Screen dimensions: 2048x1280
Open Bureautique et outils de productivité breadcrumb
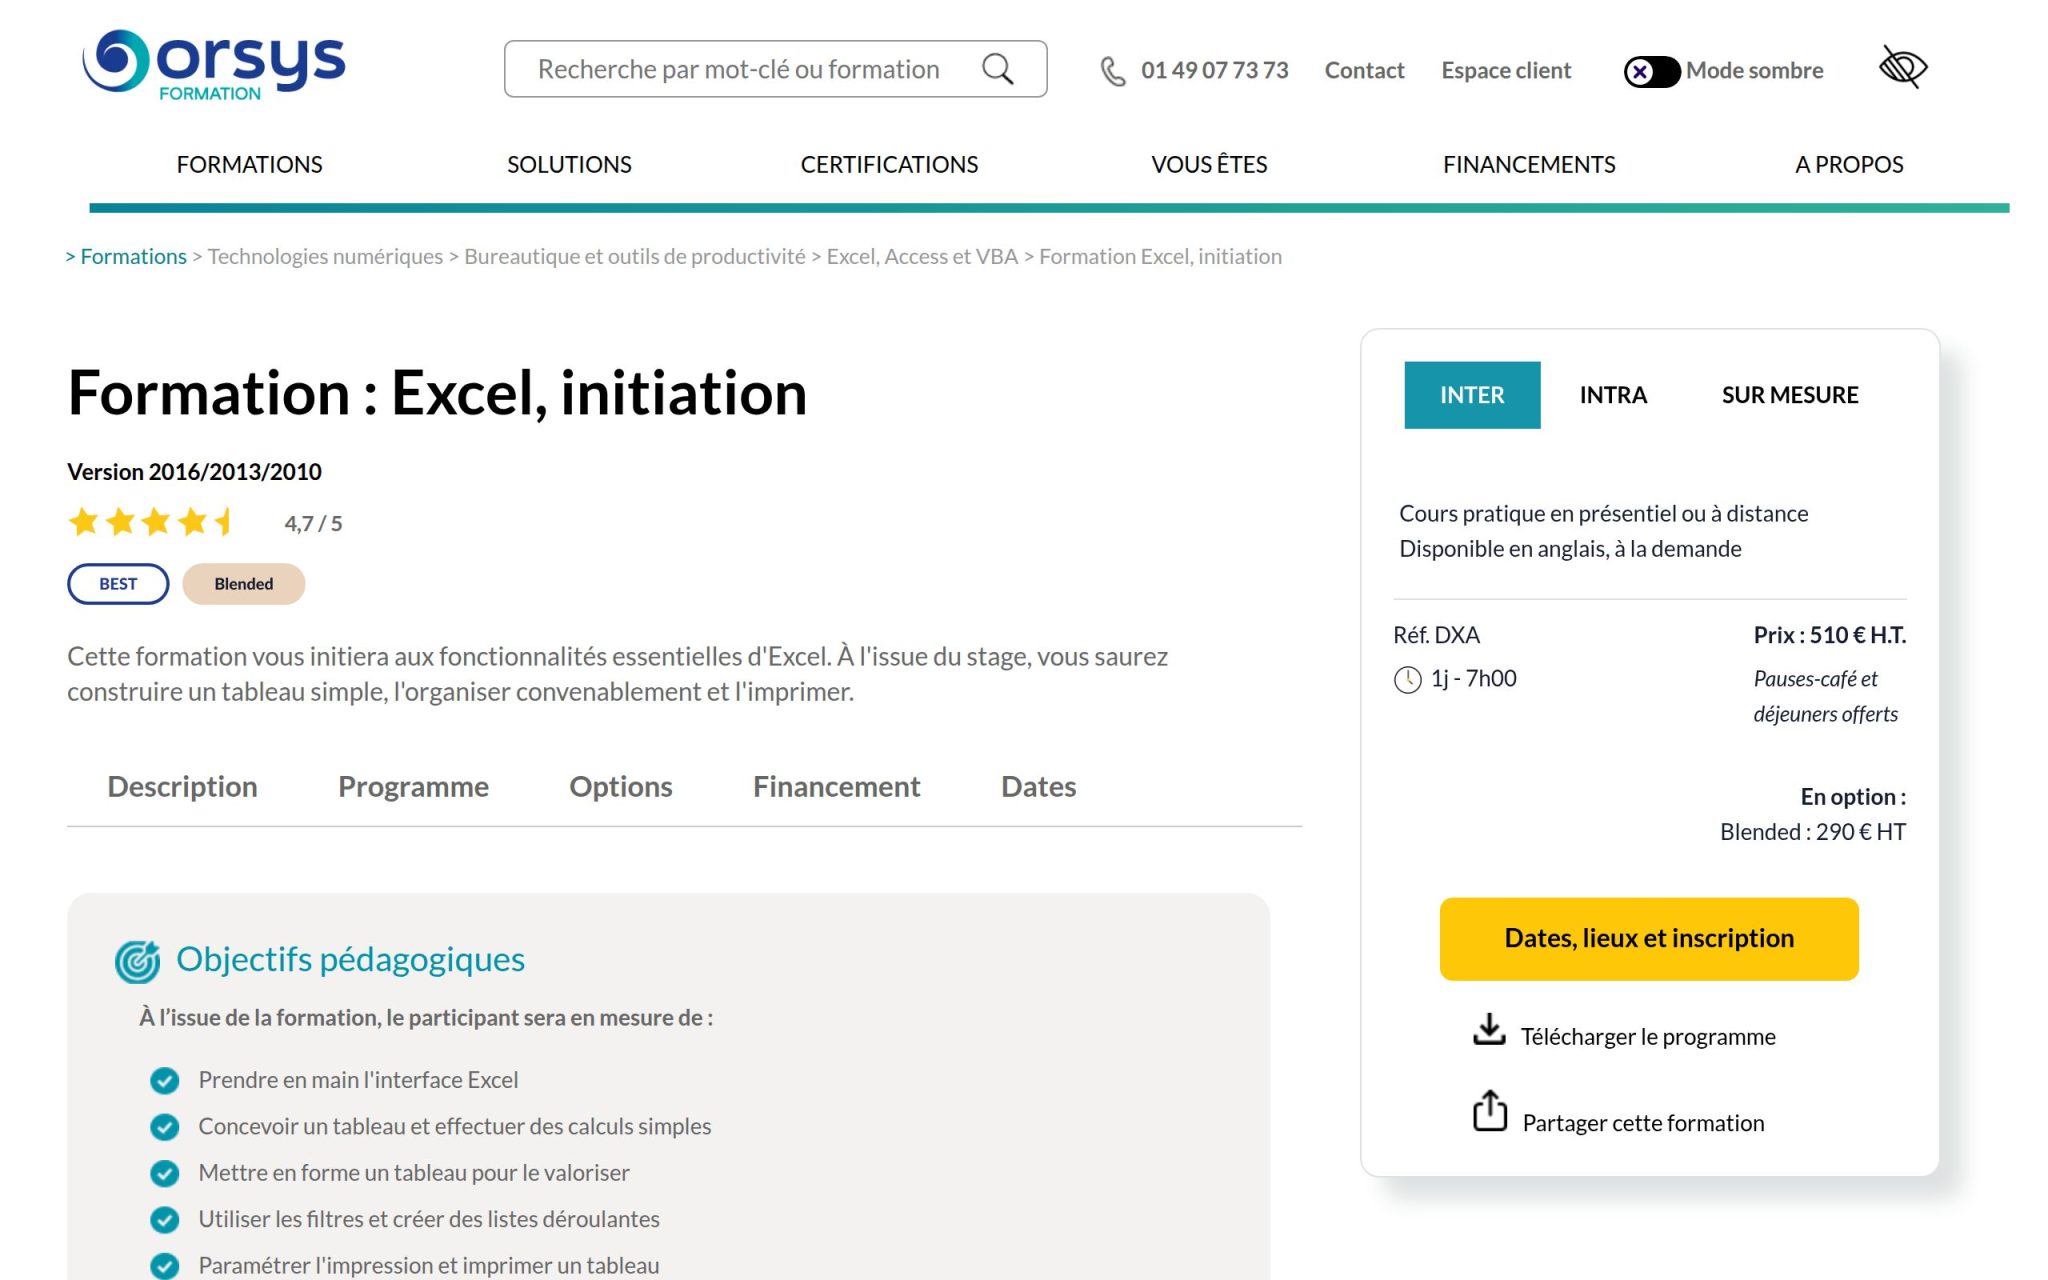634,256
